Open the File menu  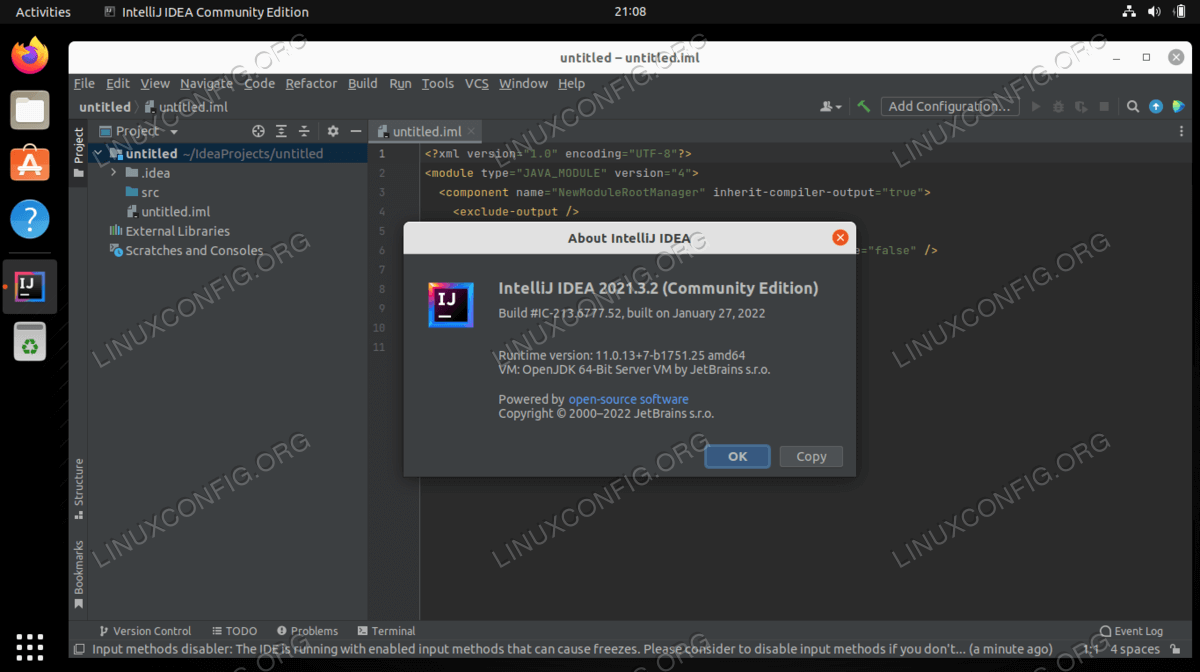[84, 83]
